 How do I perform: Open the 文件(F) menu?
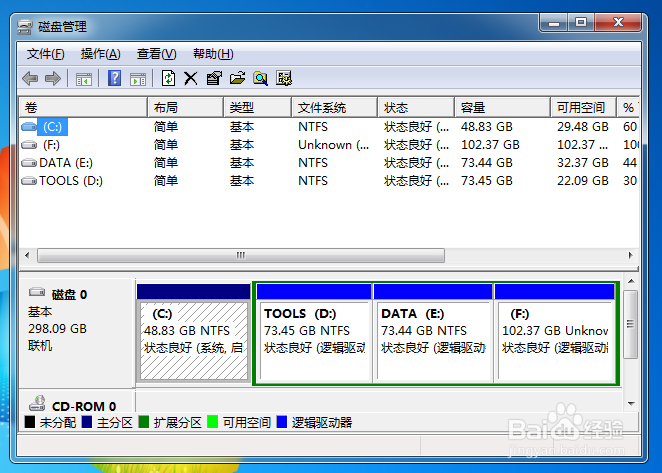(x=46, y=54)
